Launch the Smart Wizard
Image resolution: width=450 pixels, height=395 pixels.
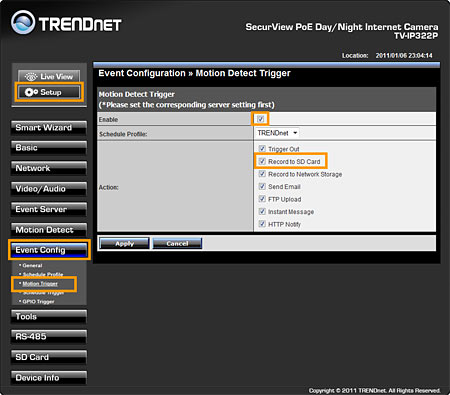(49, 128)
